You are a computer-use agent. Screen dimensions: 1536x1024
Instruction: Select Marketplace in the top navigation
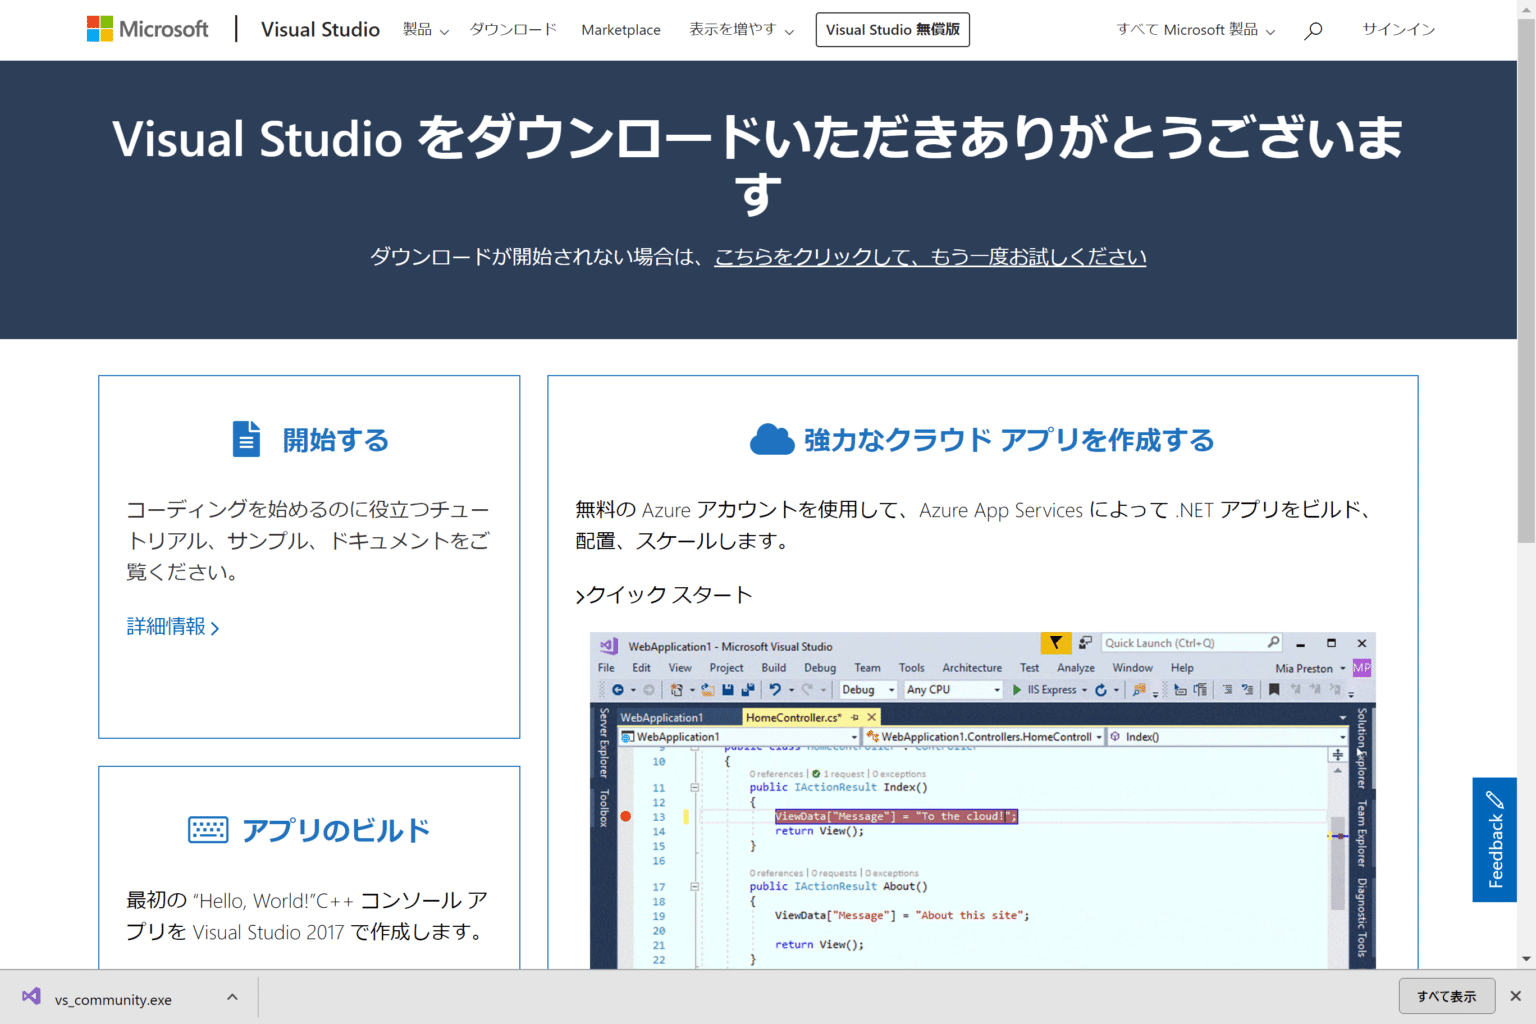(x=620, y=30)
